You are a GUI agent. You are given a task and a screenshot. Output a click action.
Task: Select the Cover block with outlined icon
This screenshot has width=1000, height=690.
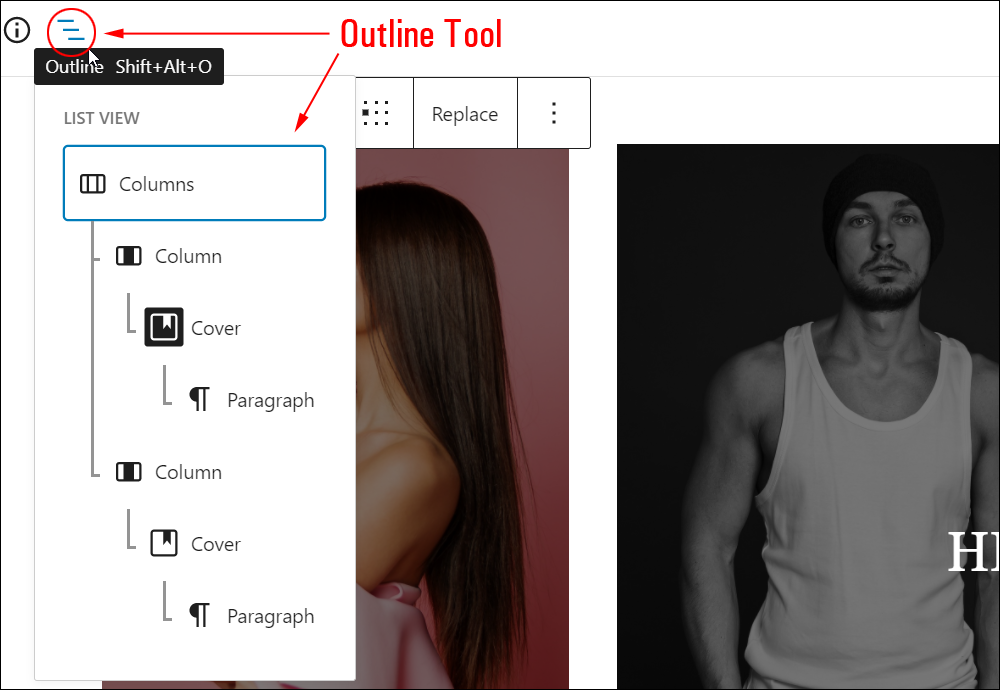(x=195, y=544)
